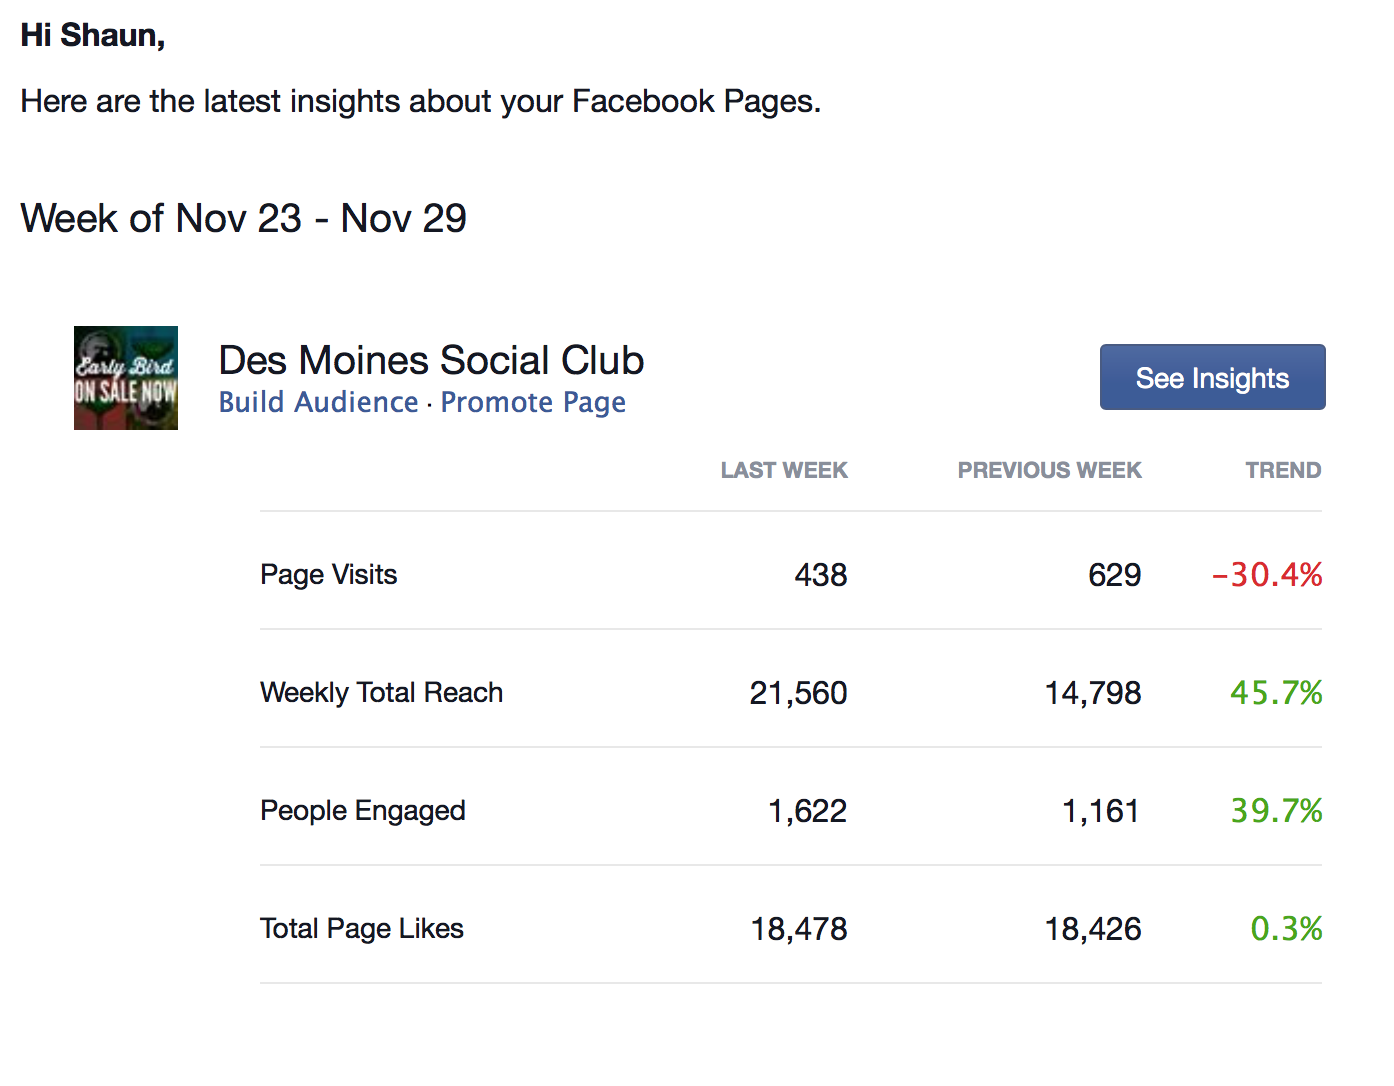
Task: Click the 18,478 total likes value
Action: (x=799, y=929)
